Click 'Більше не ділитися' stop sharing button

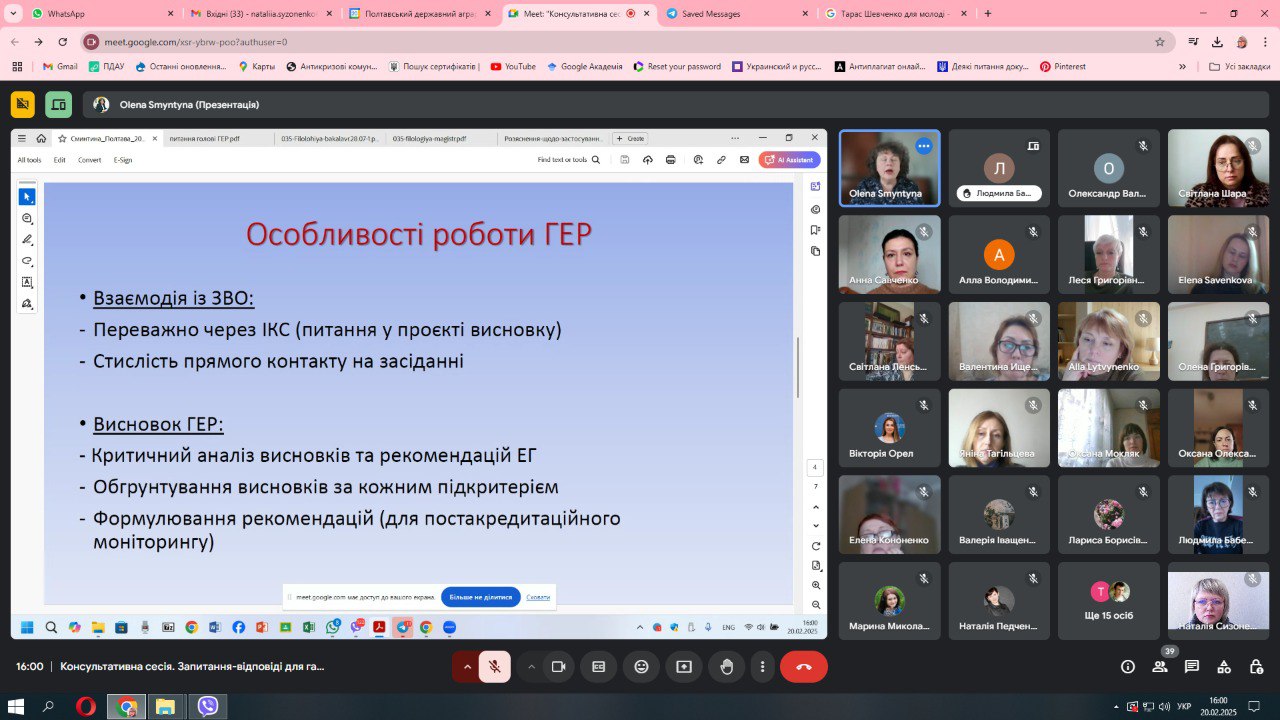(x=481, y=597)
